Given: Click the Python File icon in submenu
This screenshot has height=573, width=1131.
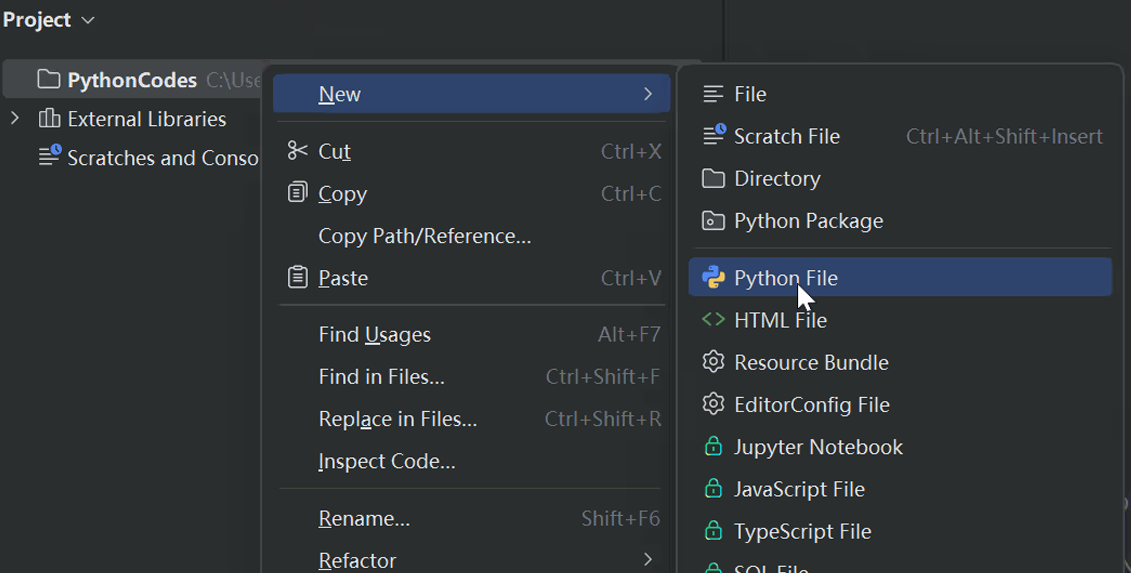Looking at the screenshot, I should tap(713, 278).
